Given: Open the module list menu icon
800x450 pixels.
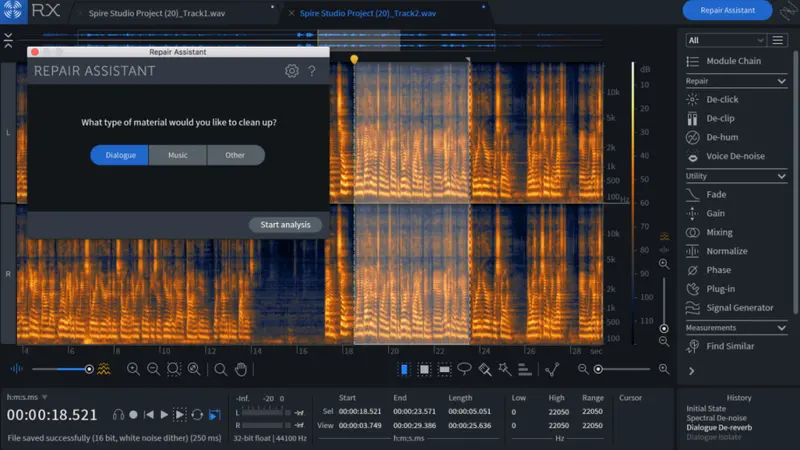Looking at the screenshot, I should [778, 40].
